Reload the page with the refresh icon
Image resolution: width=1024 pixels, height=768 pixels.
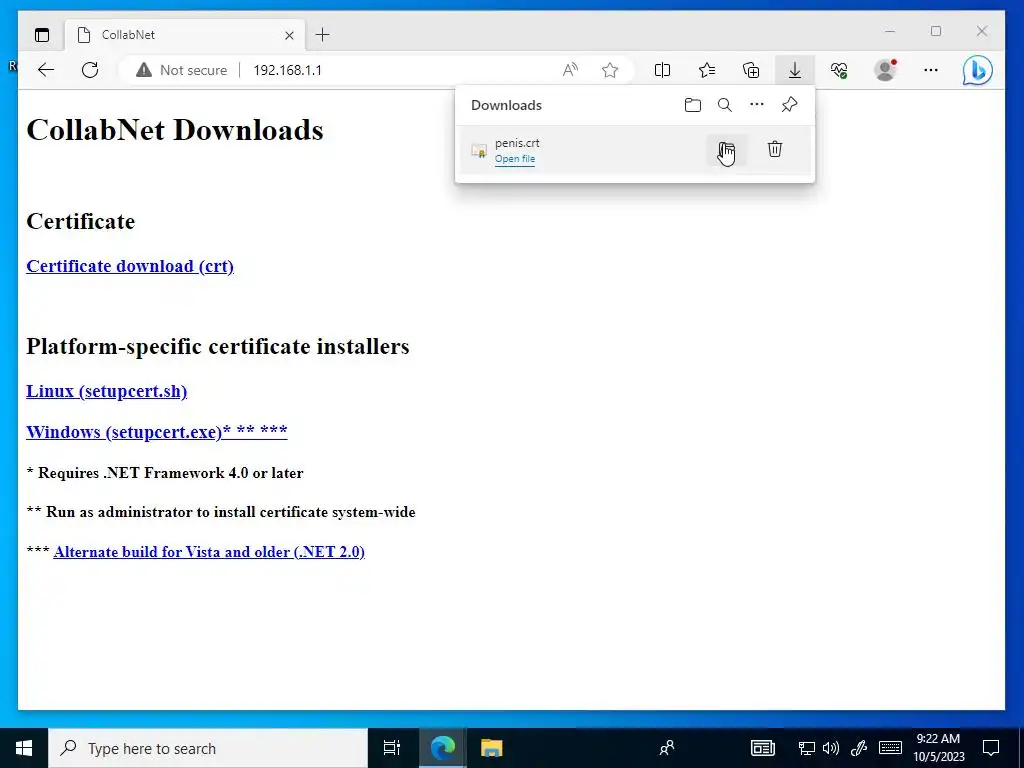click(x=90, y=70)
